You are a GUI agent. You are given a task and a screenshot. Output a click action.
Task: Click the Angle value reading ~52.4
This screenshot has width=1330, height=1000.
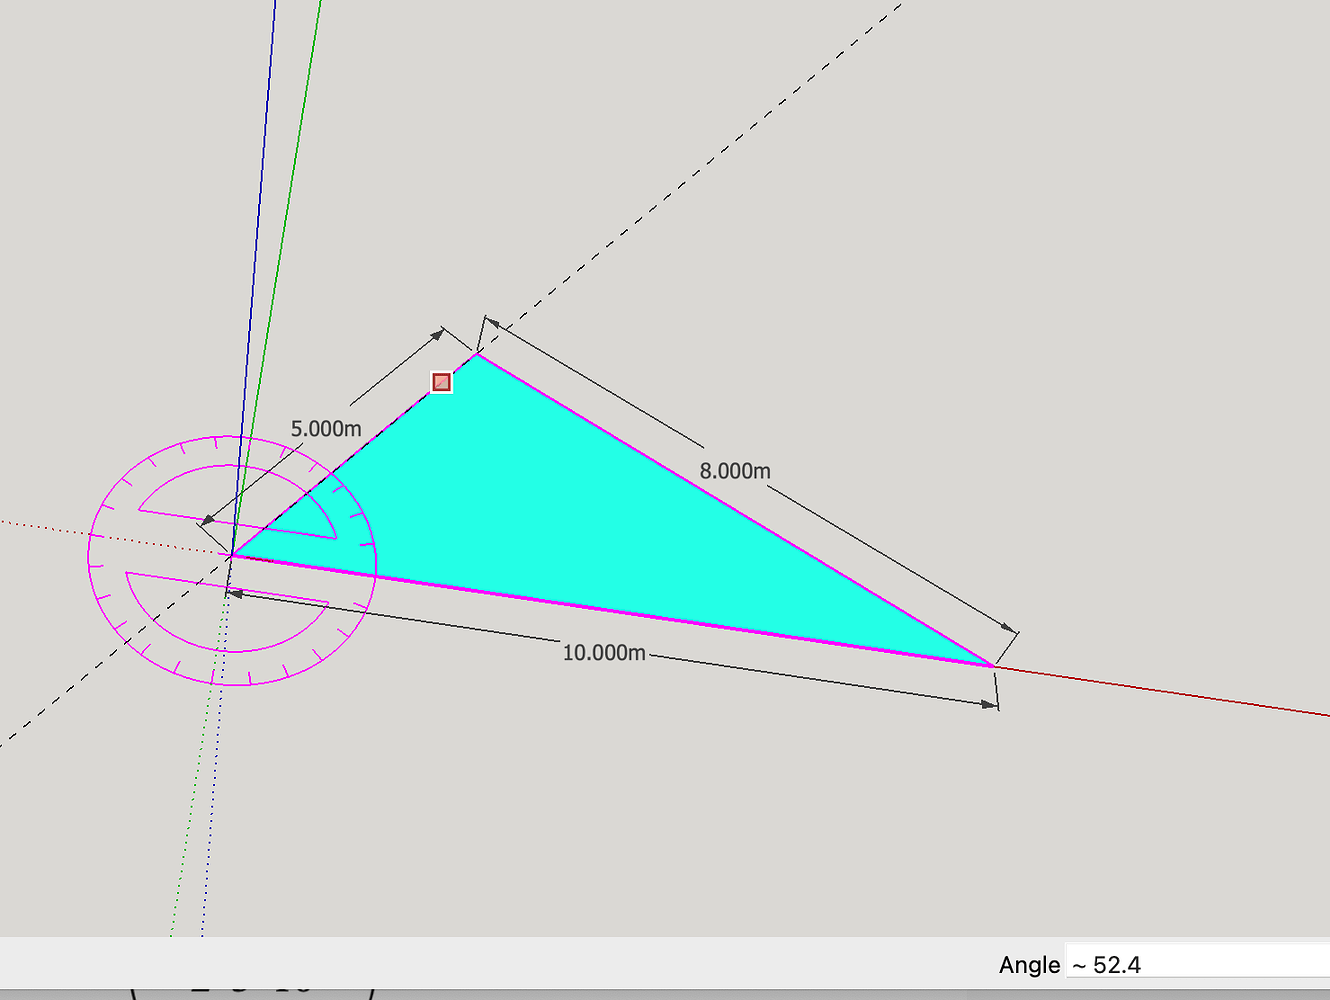pyautogui.click(x=1106, y=965)
